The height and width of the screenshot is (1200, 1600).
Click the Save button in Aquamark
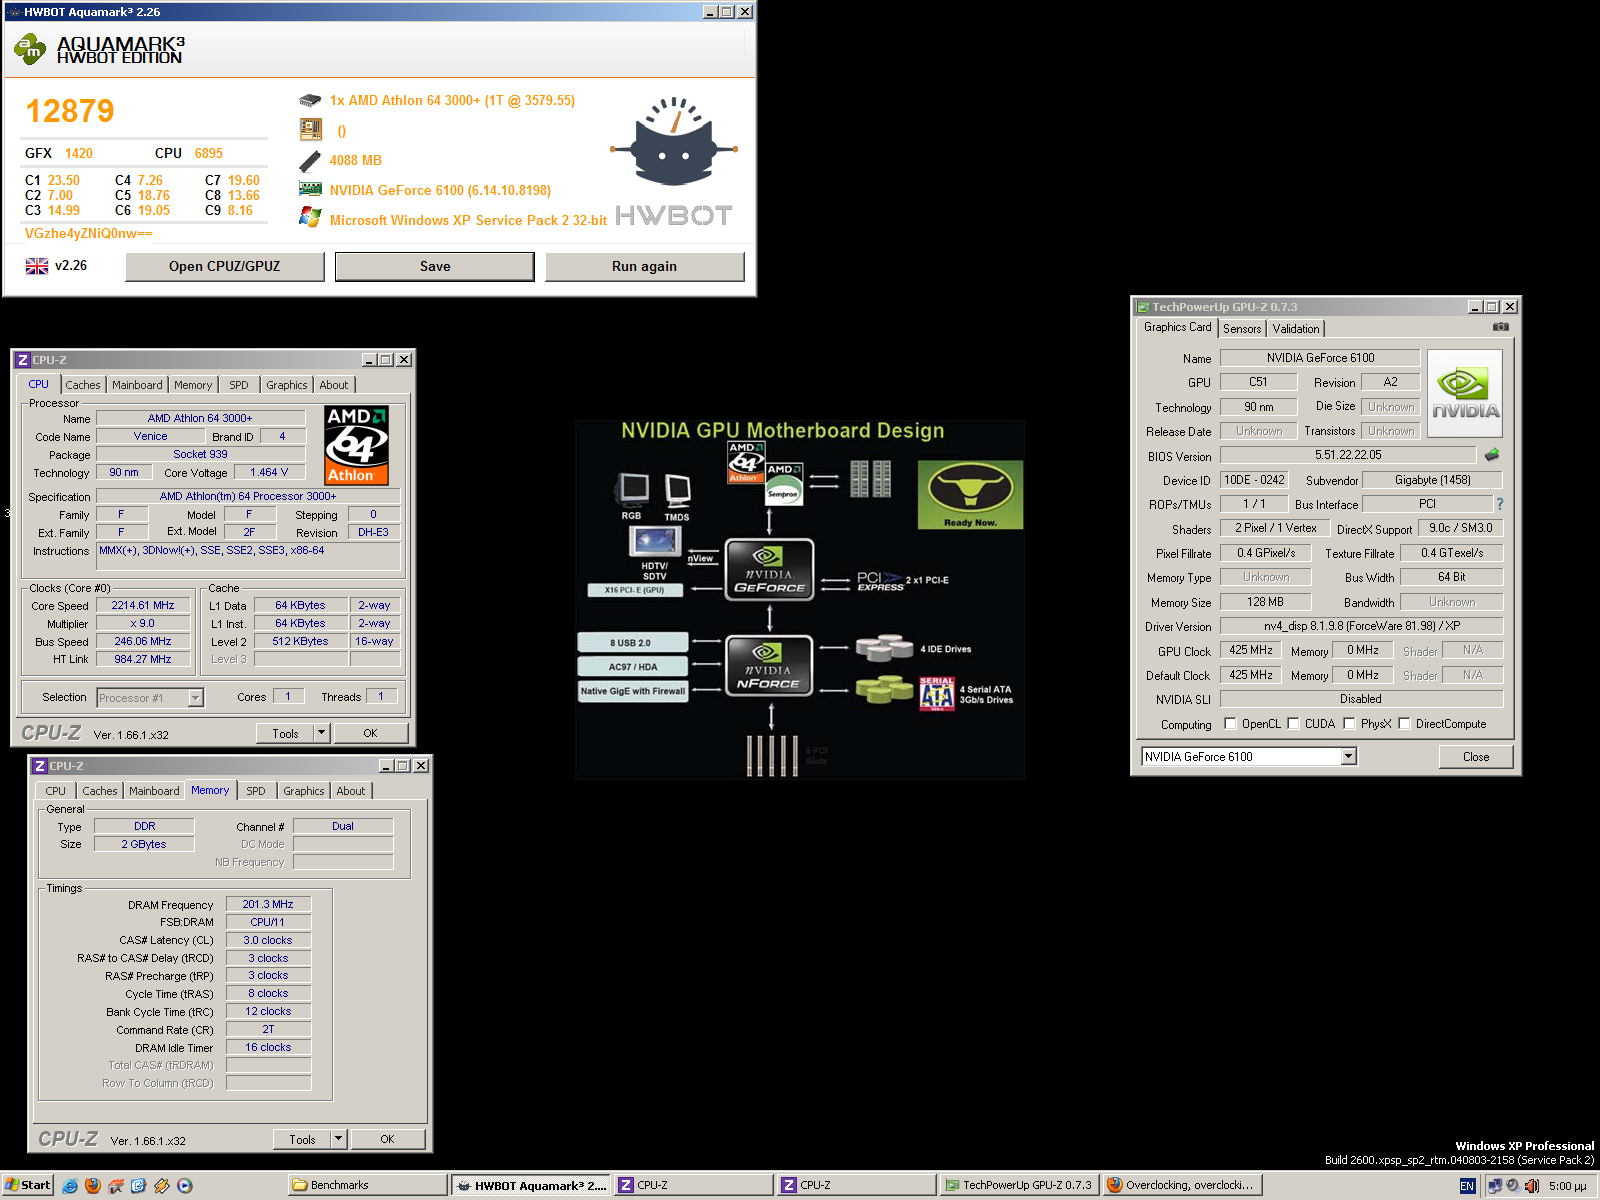pos(435,266)
